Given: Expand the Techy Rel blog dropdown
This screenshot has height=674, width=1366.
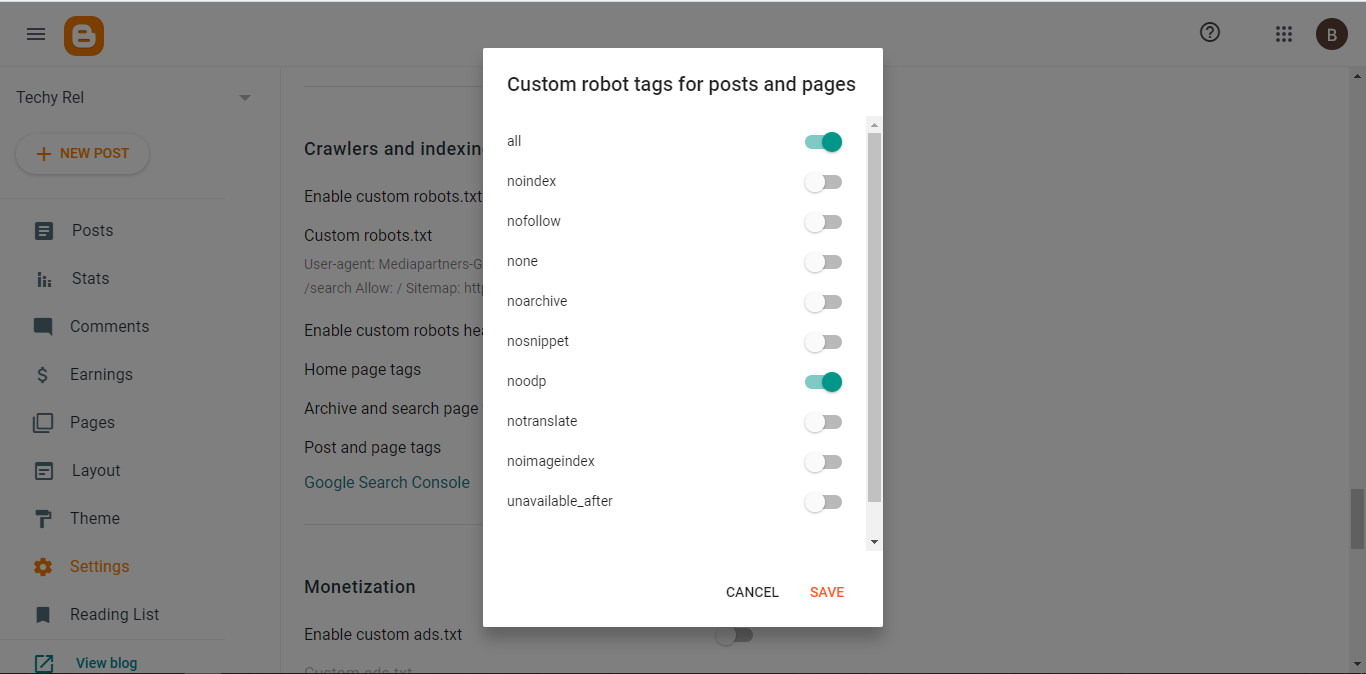Looking at the screenshot, I should click(x=245, y=98).
